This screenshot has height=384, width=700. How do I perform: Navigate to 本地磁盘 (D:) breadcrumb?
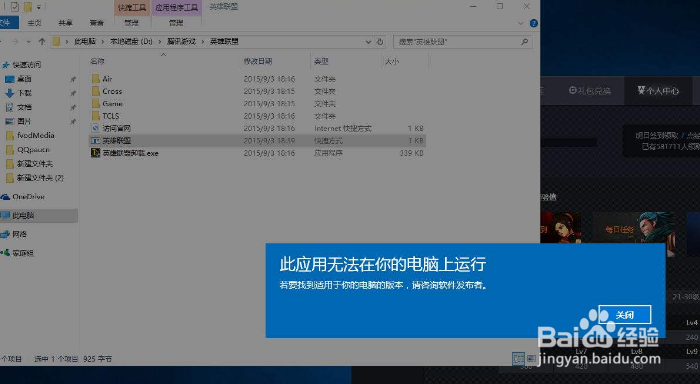point(131,42)
